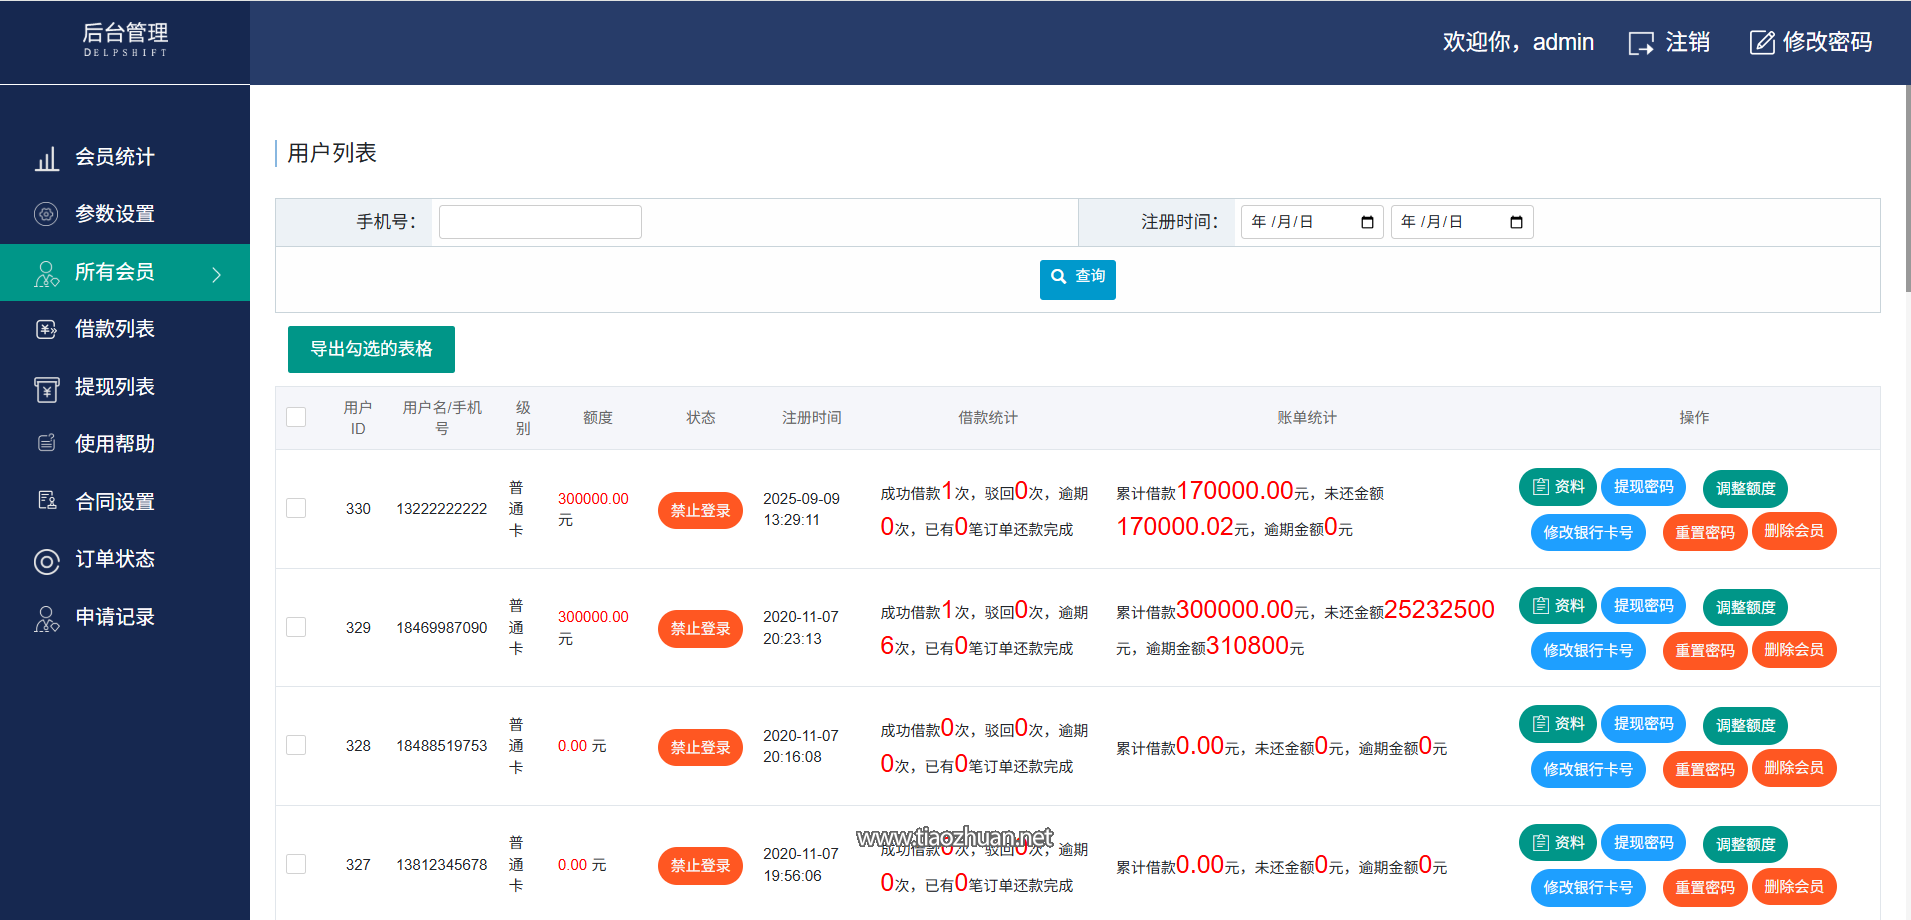
Task: Check the checkbox for user 330
Action: (x=295, y=508)
